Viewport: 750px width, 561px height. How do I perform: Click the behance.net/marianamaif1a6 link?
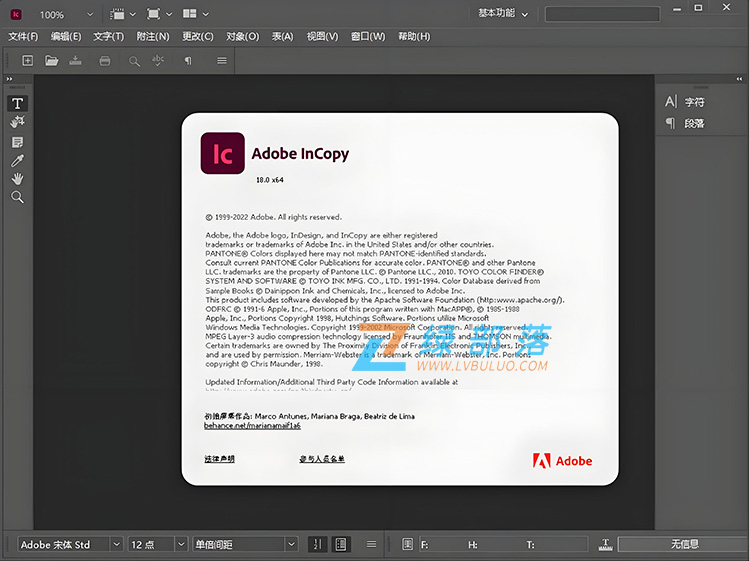252,426
